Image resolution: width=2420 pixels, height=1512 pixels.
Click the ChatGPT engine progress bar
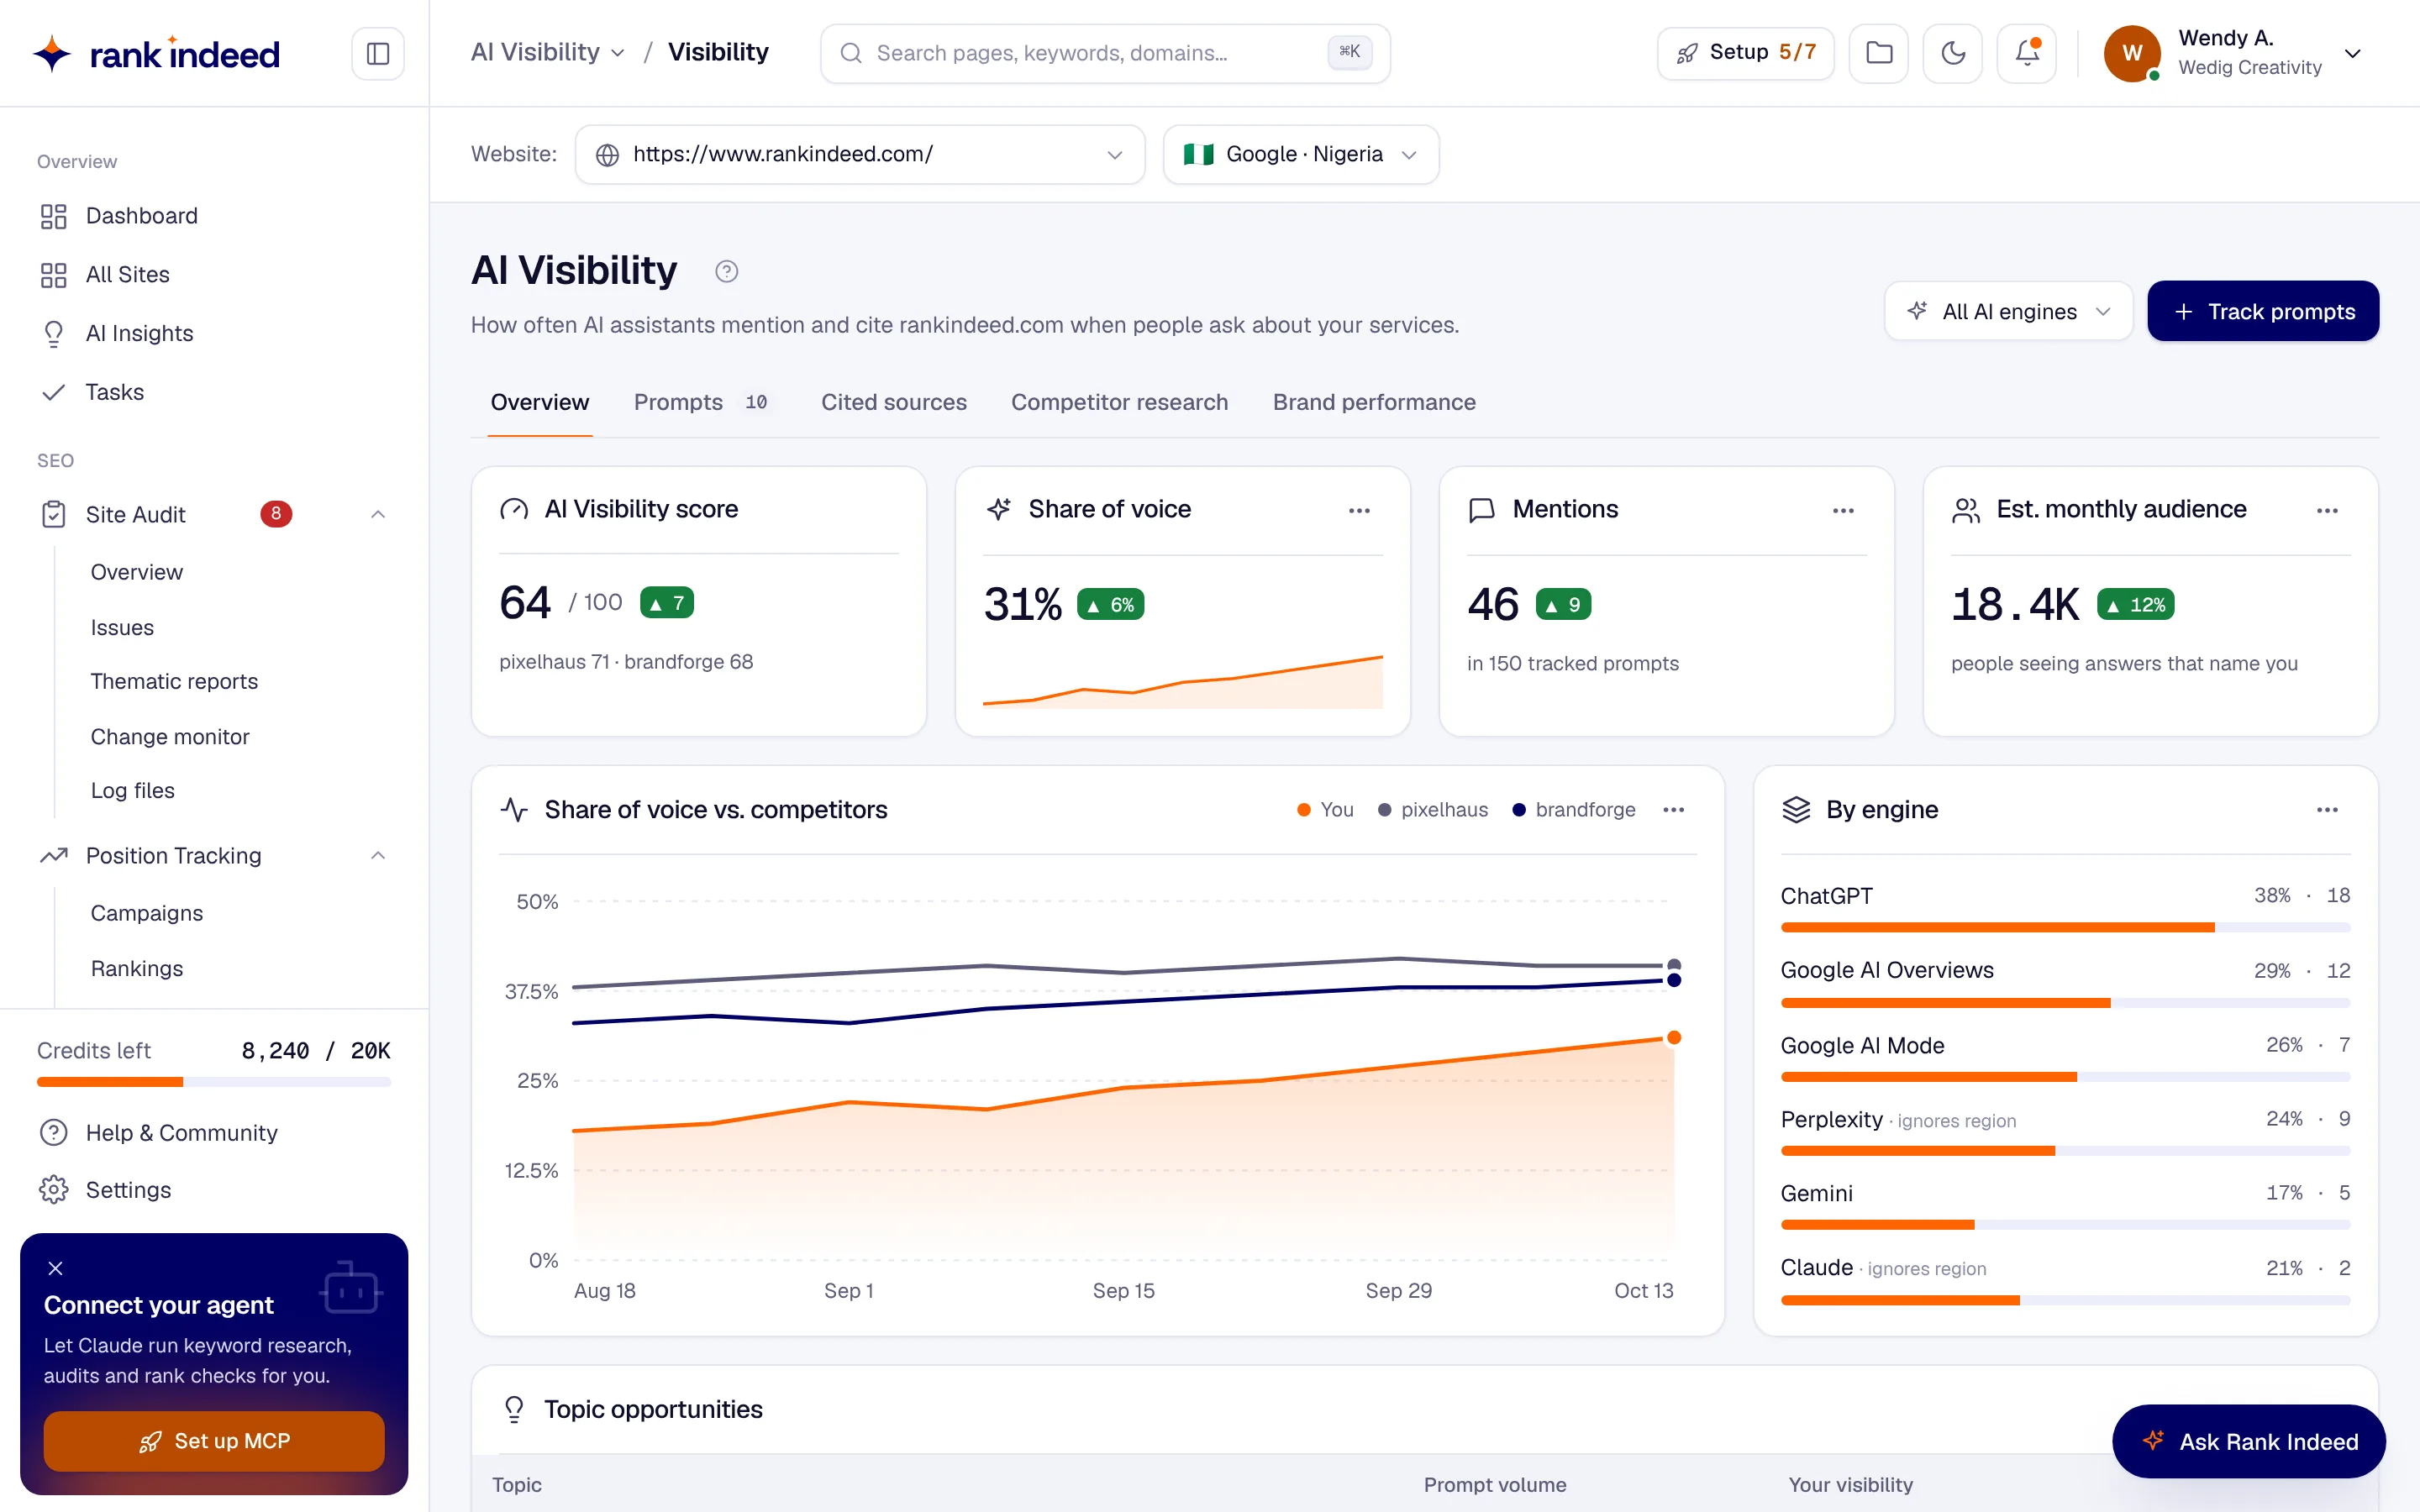[x=2065, y=928]
